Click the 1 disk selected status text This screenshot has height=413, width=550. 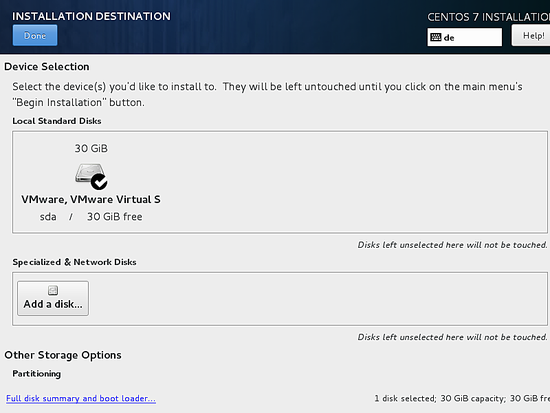(x=462, y=398)
